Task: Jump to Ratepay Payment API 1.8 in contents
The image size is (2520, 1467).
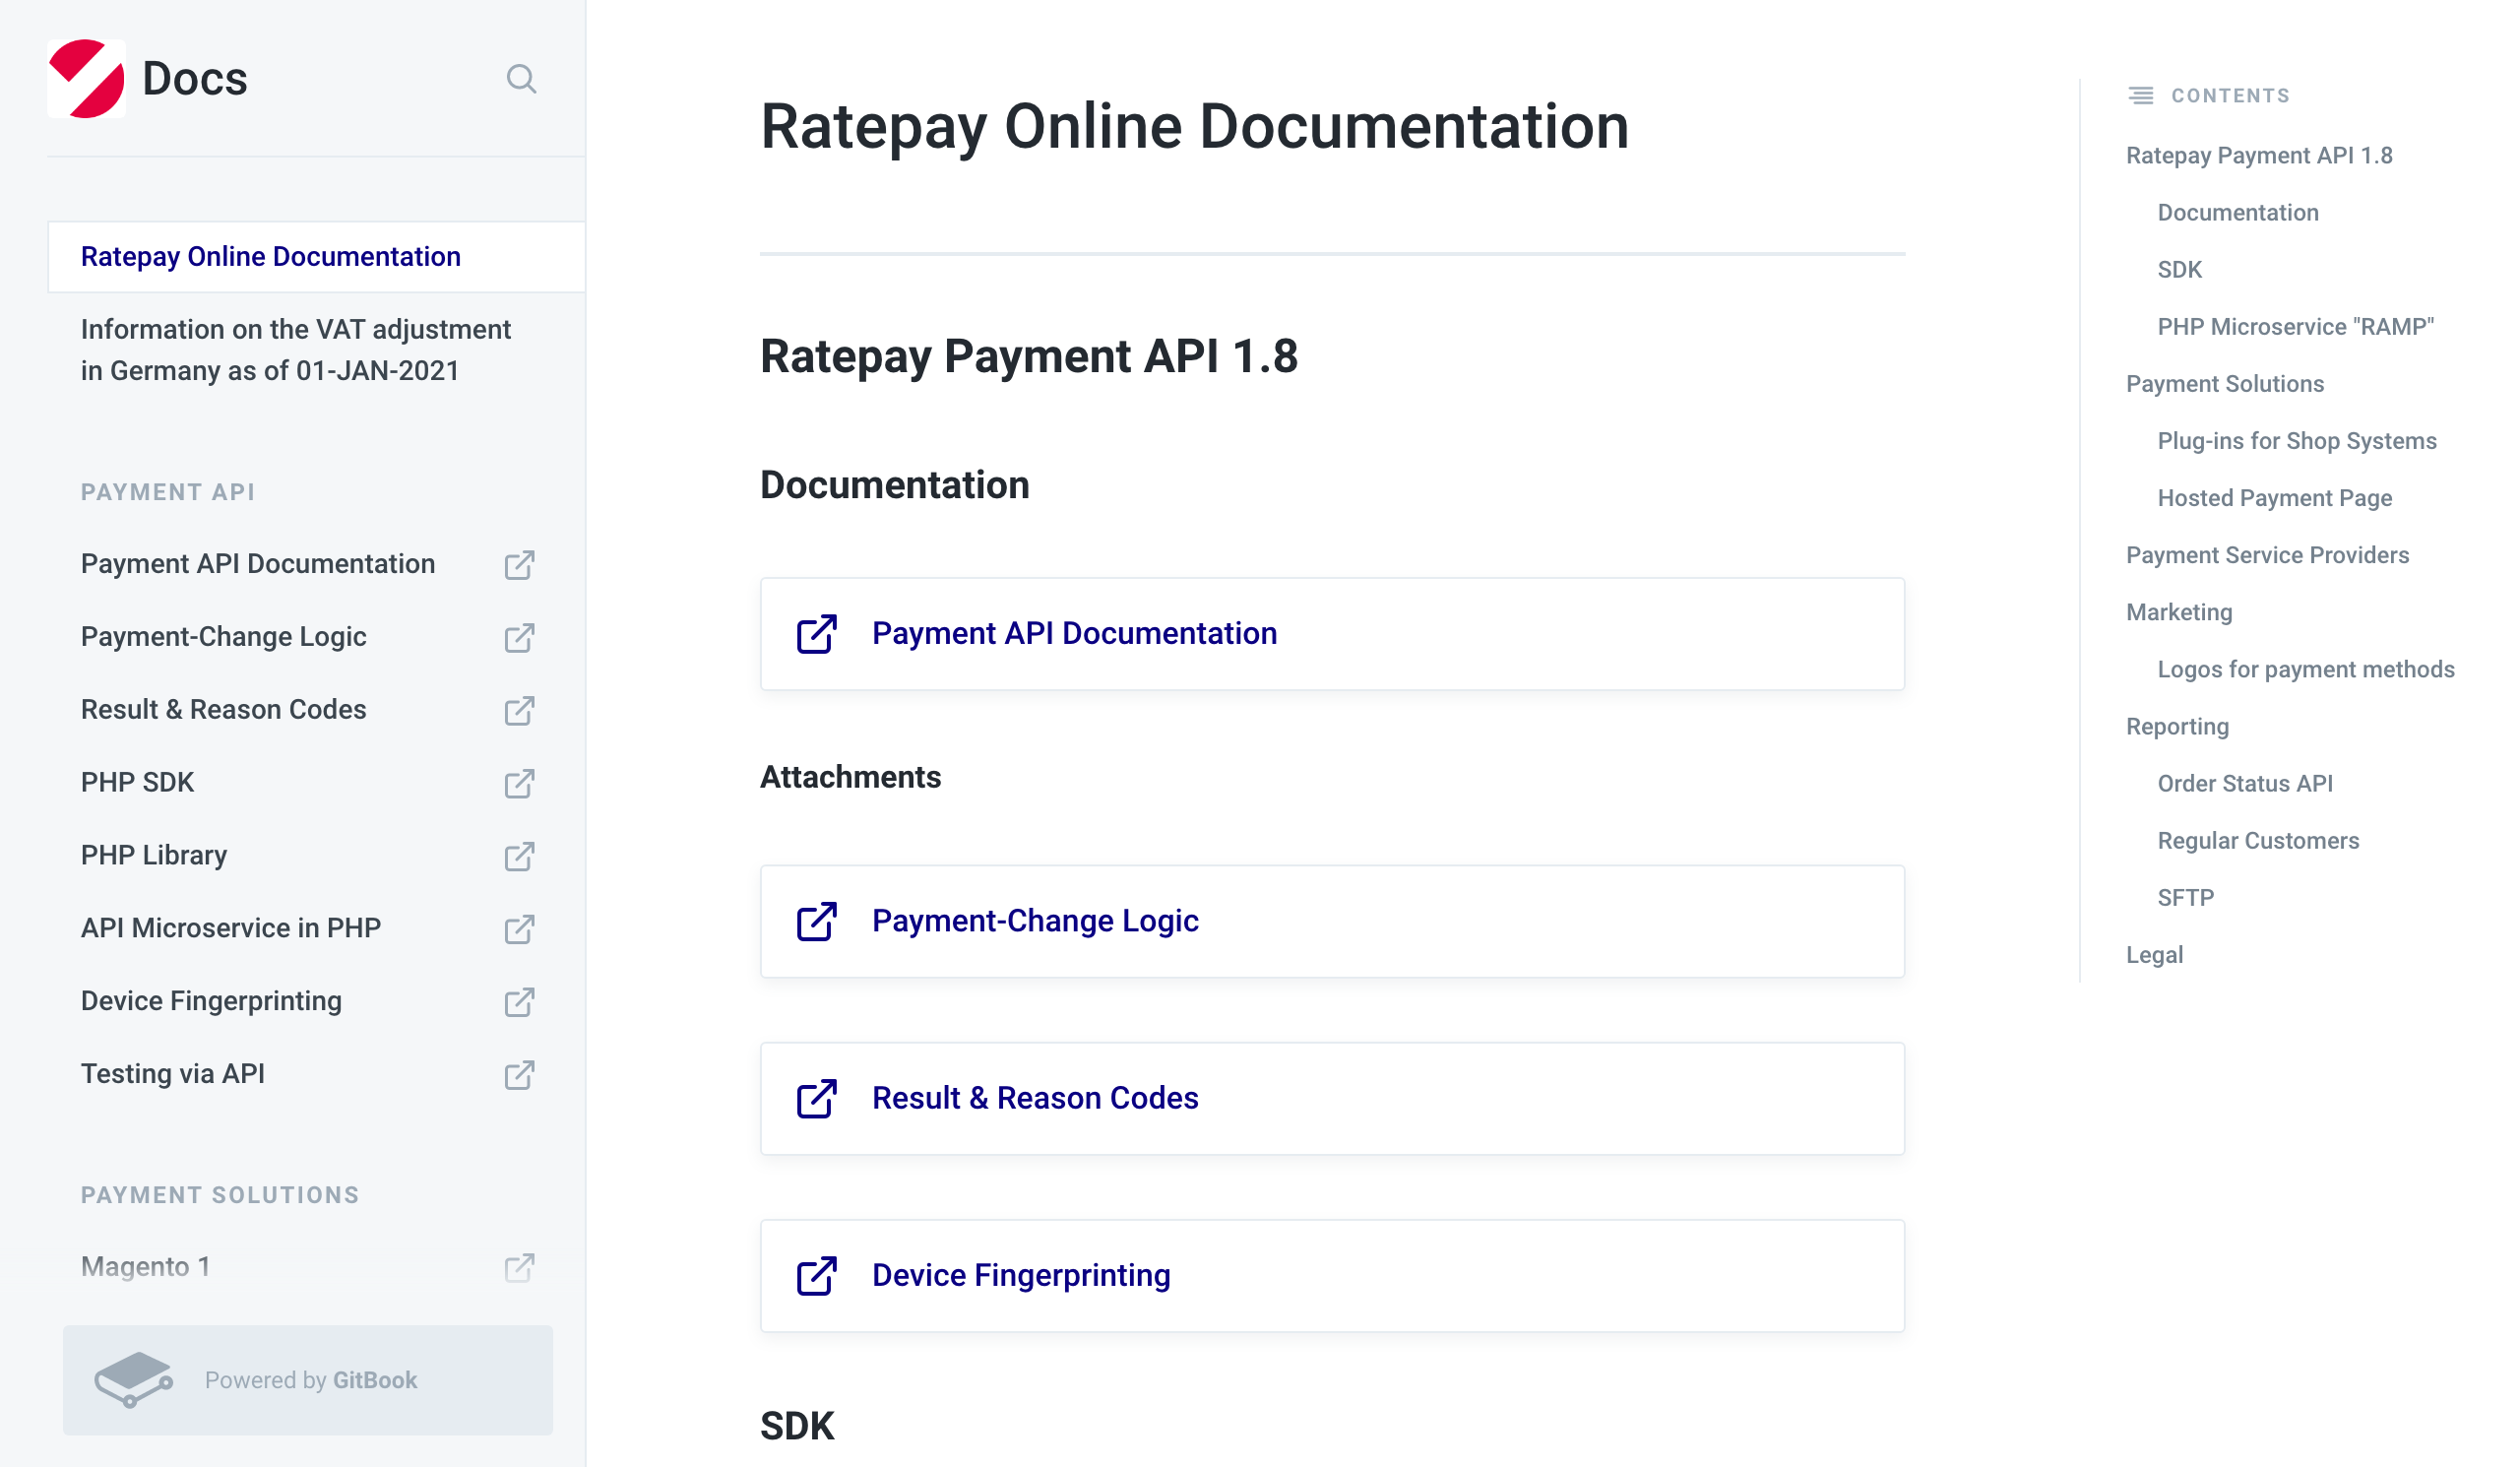Action: (2258, 156)
